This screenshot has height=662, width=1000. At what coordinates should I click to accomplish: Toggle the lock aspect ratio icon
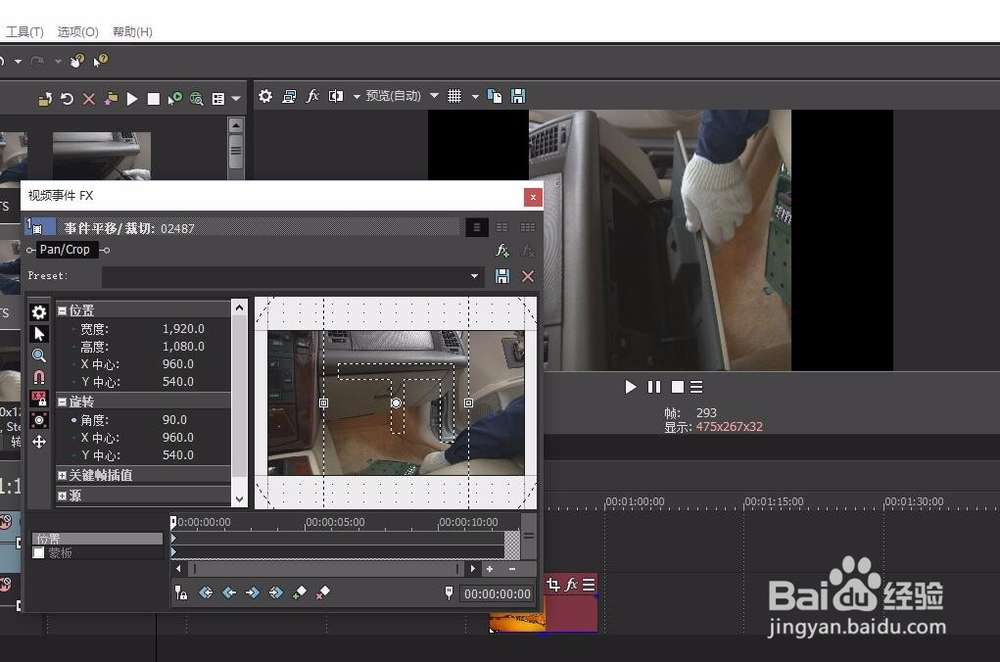click(x=39, y=399)
